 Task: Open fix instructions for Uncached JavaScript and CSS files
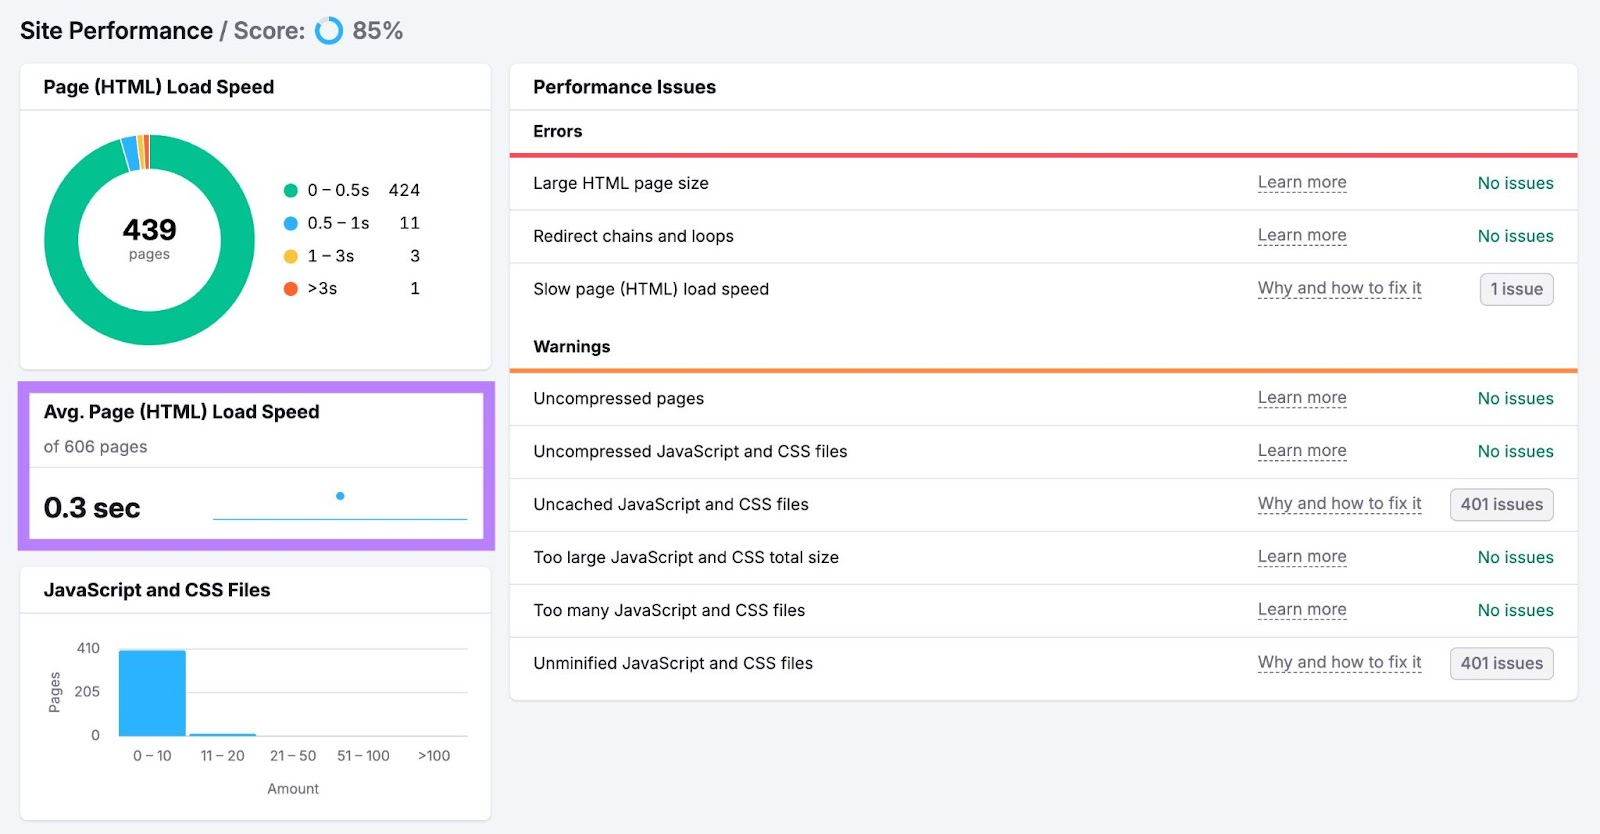coord(1339,504)
